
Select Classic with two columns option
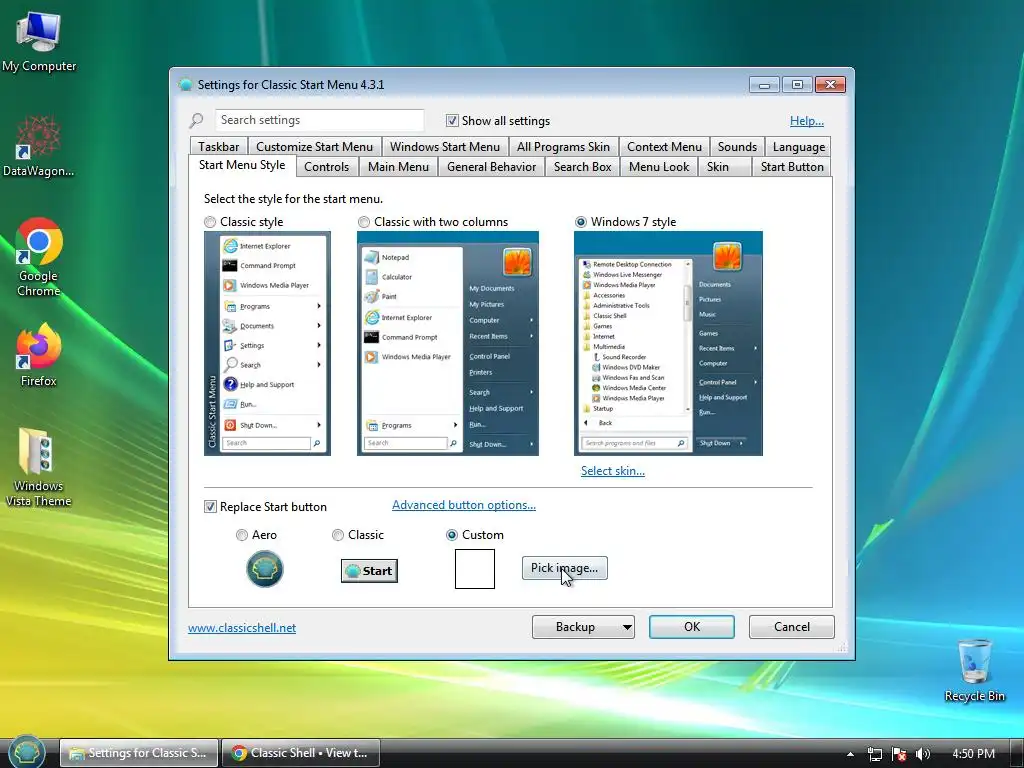364,222
